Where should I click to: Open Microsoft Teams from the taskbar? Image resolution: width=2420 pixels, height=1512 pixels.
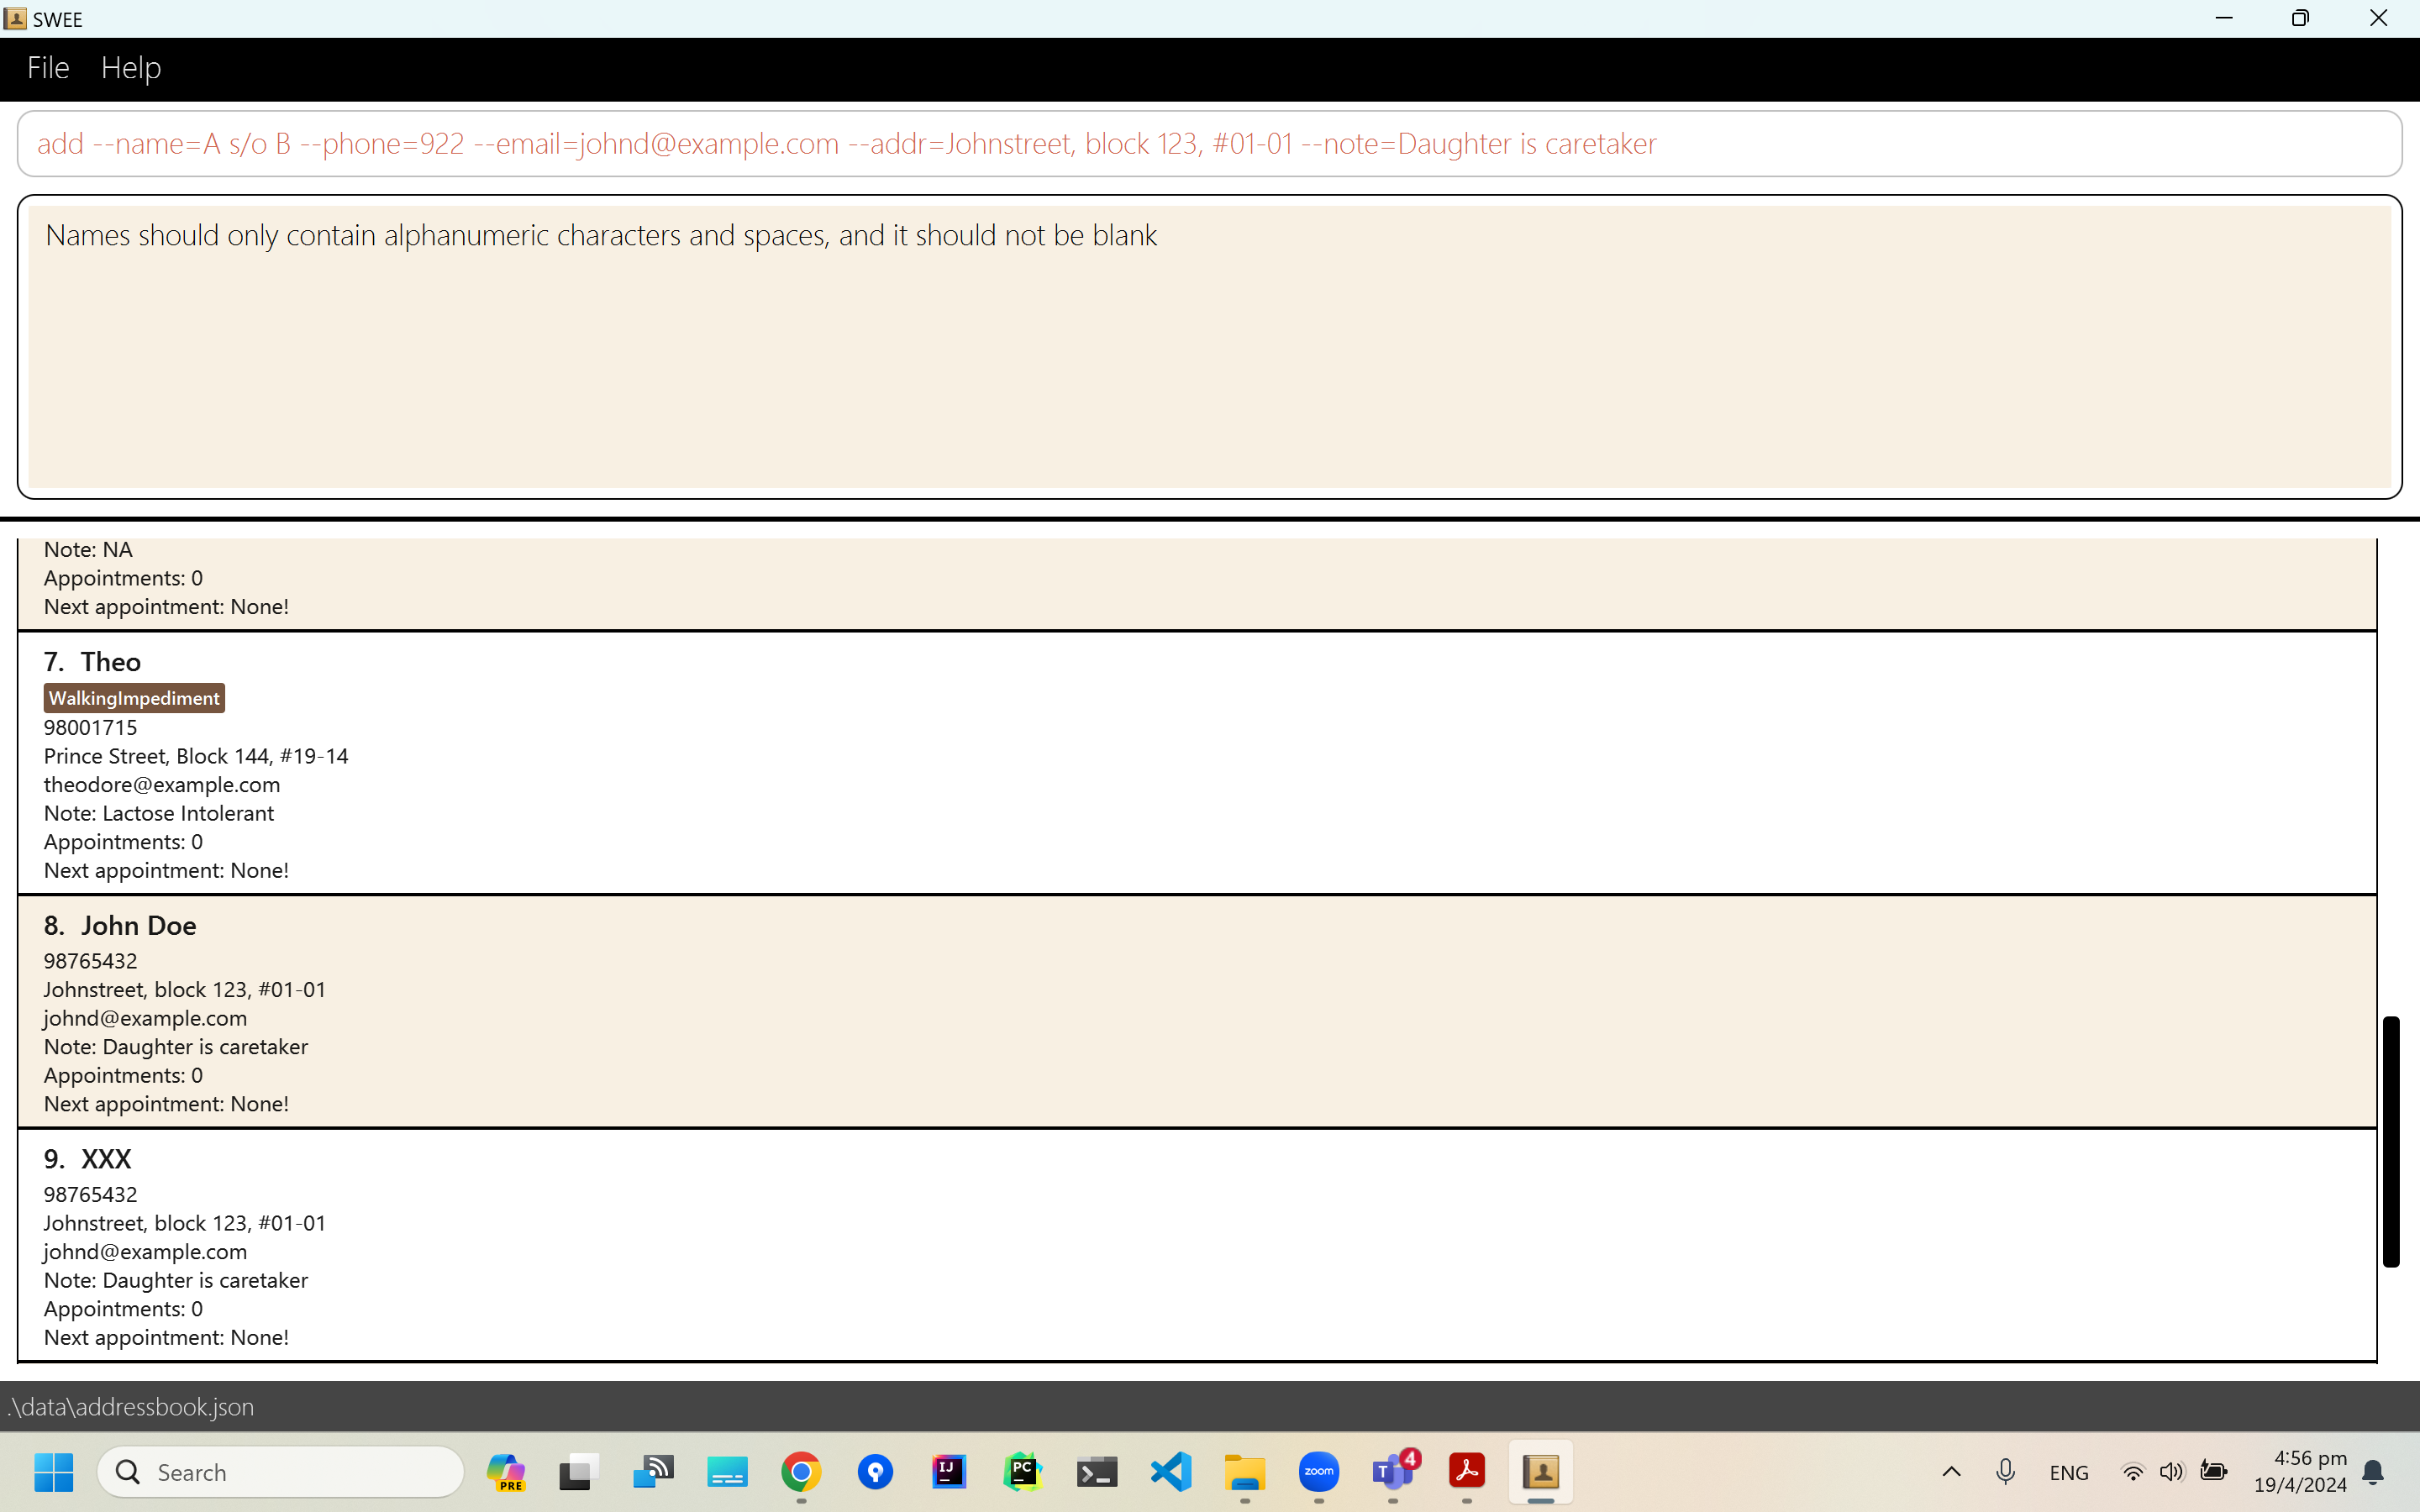click(1392, 1472)
